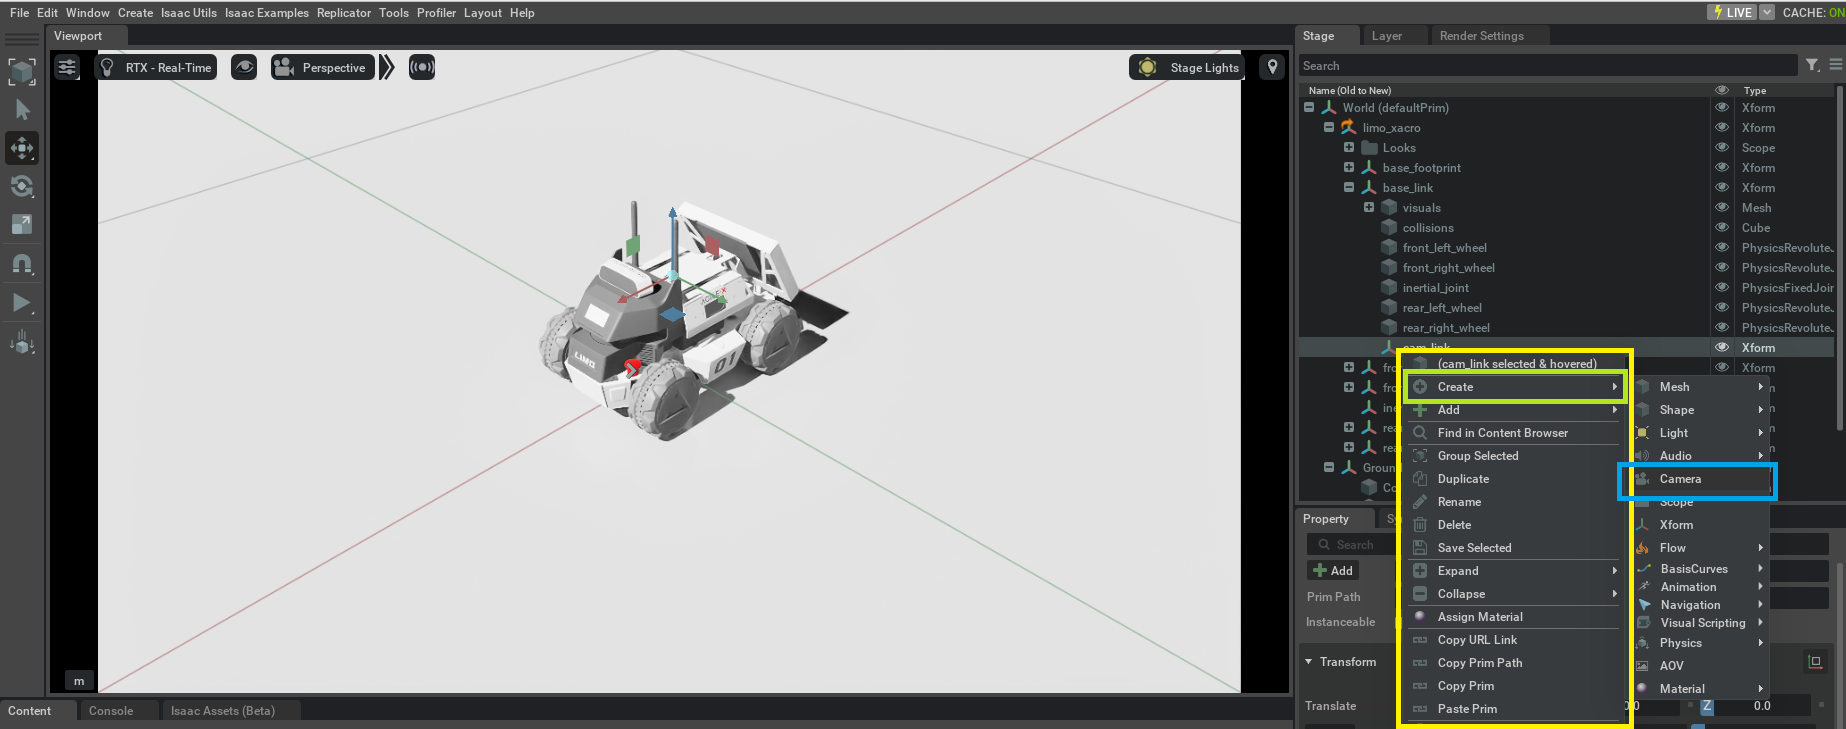The height and width of the screenshot is (729, 1846).
Task: Open the Isaac Utils menu
Action: [x=189, y=13]
